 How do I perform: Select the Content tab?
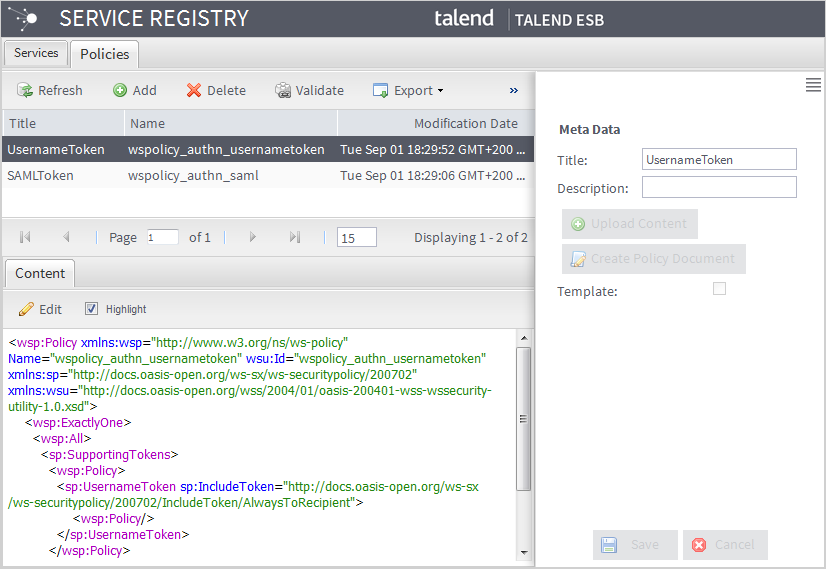pos(40,273)
